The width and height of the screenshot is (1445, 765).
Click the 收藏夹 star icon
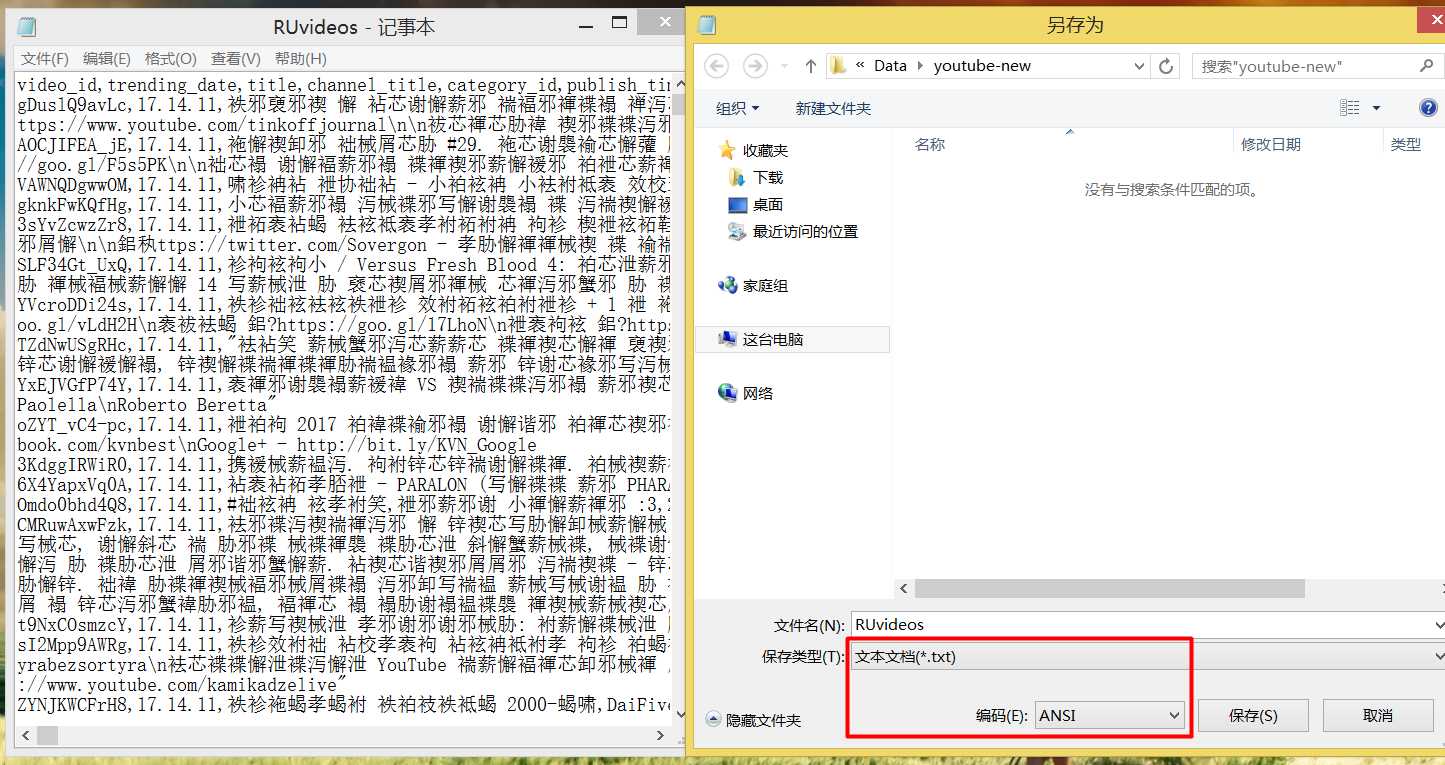(x=727, y=150)
